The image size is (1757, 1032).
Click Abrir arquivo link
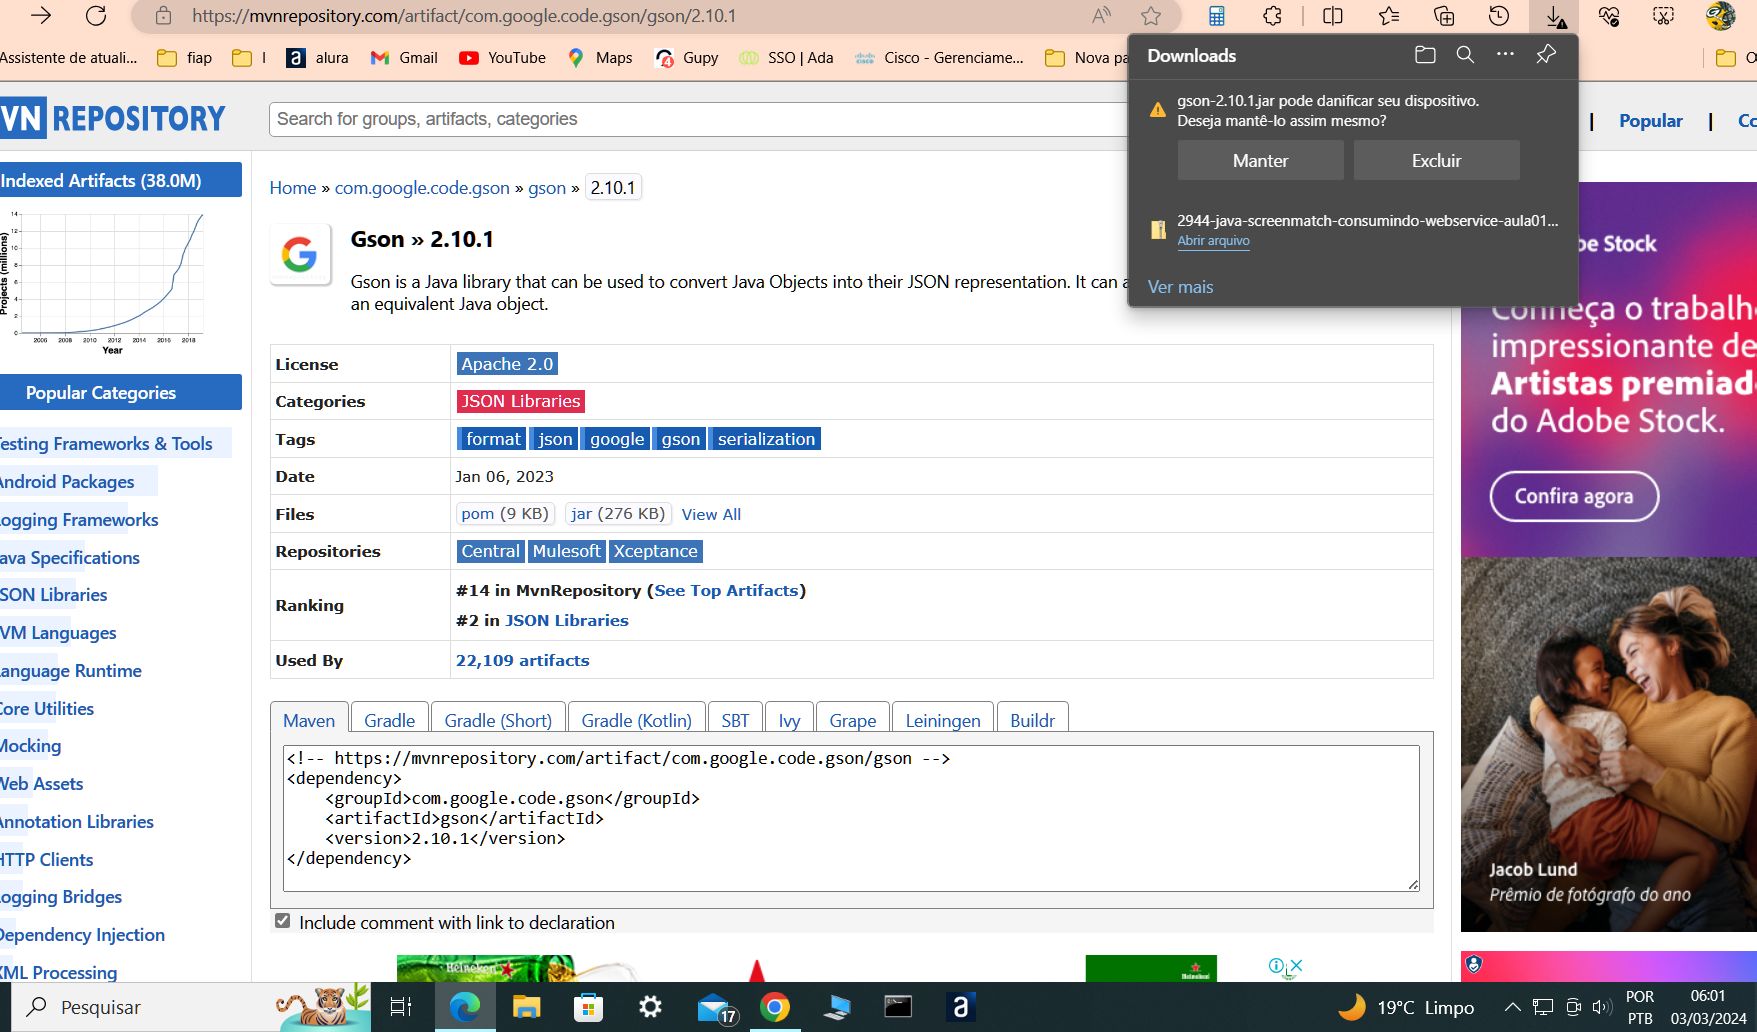click(1213, 241)
